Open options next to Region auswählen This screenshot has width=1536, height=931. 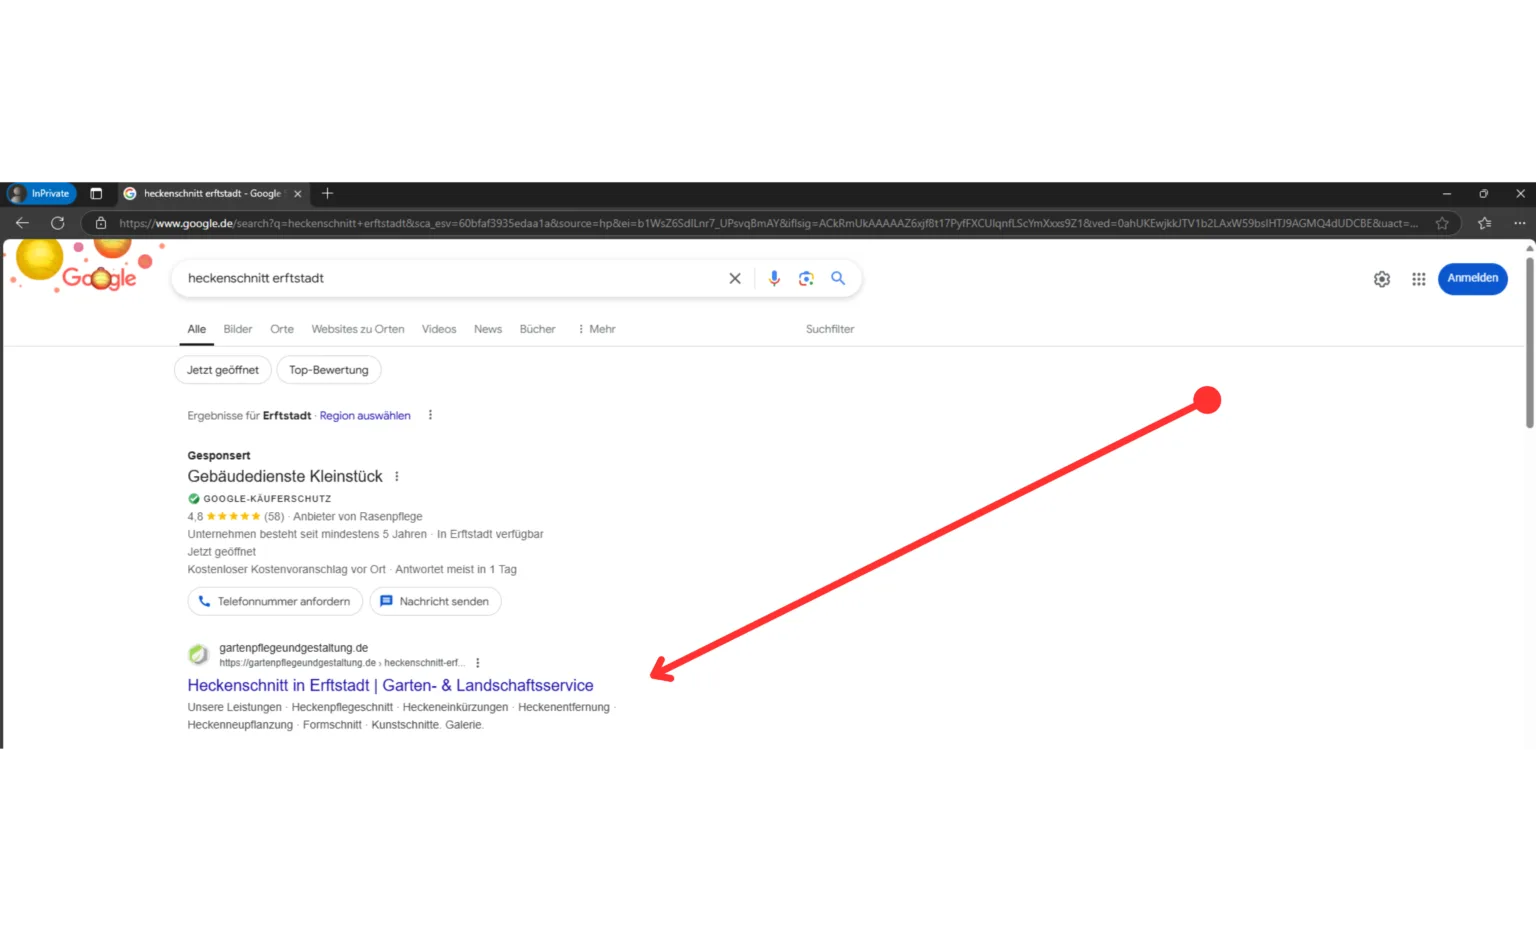[x=430, y=415]
